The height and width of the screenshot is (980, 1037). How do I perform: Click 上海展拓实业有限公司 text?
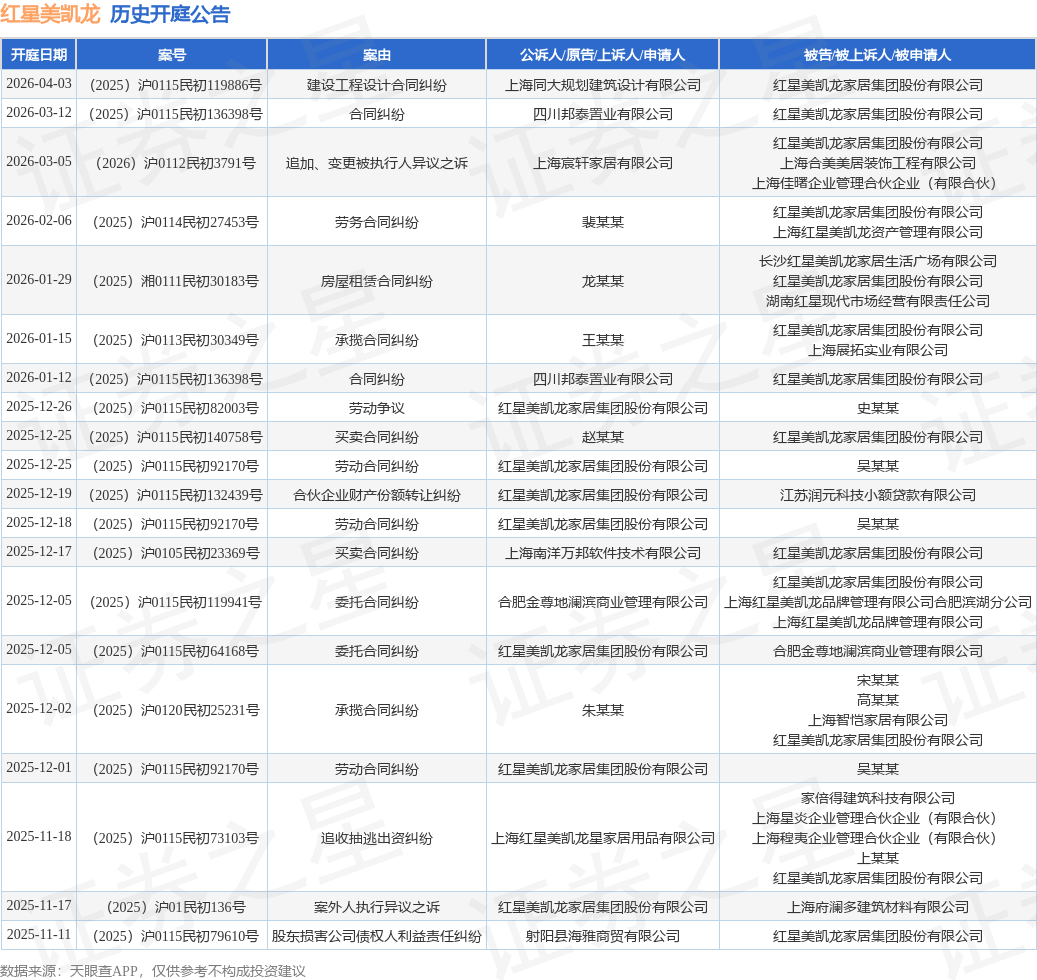[878, 350]
